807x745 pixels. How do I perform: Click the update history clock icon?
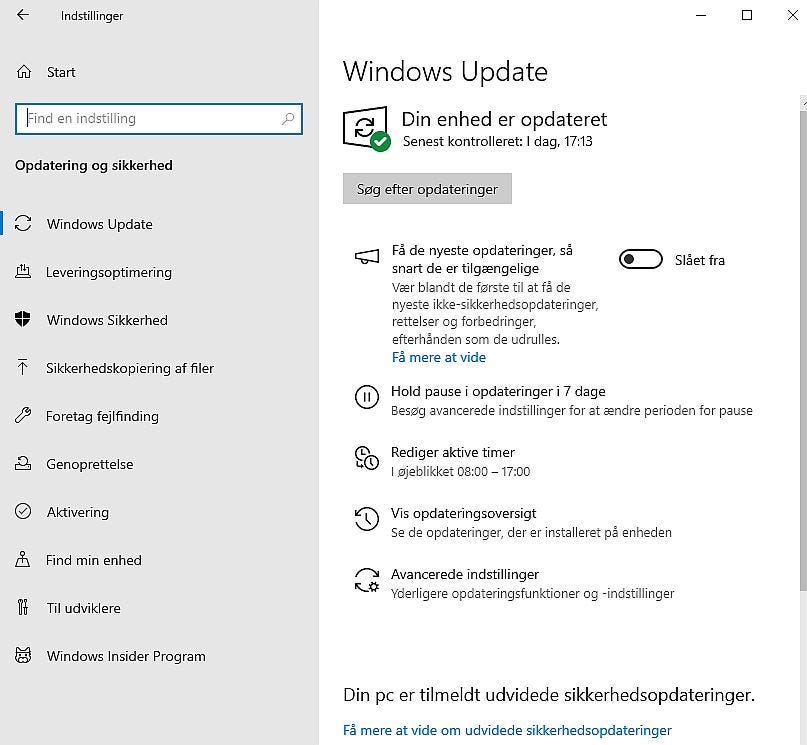[x=367, y=519]
